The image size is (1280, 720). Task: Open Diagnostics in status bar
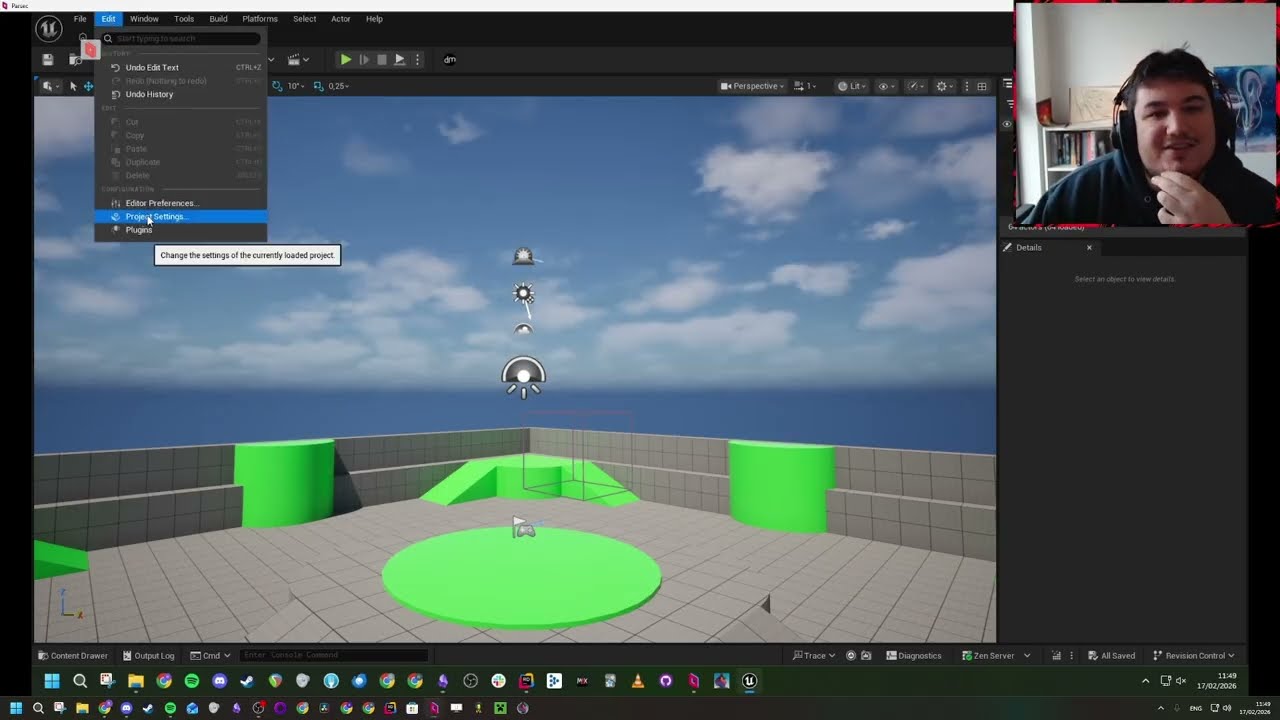[x=914, y=656]
